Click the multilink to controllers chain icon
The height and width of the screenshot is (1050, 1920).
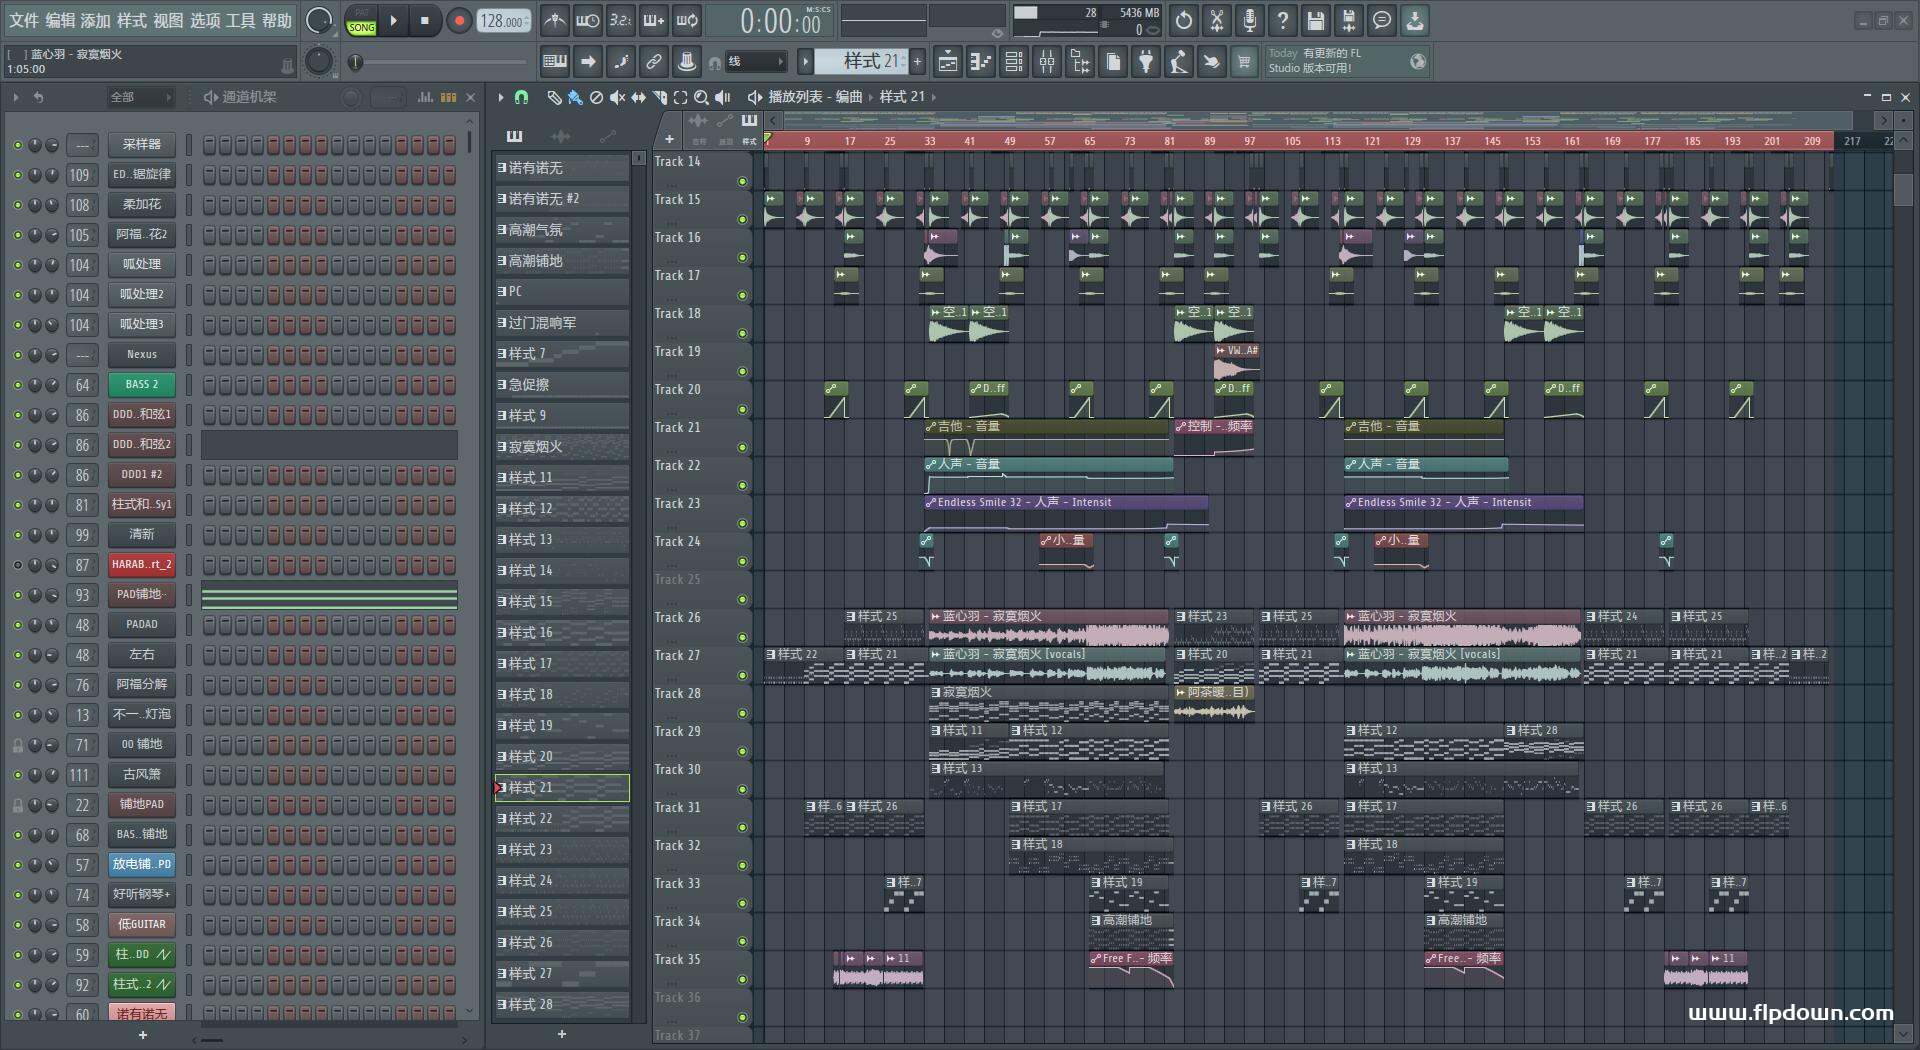[654, 62]
